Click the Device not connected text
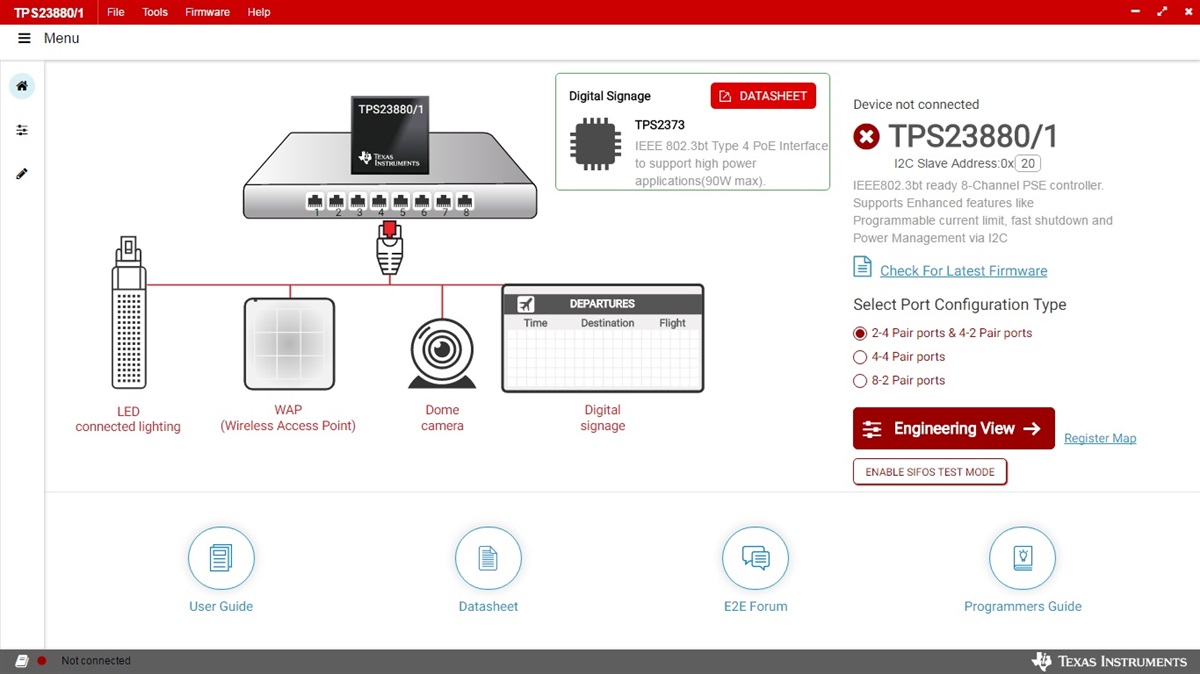This screenshot has width=1200, height=674. [916, 104]
